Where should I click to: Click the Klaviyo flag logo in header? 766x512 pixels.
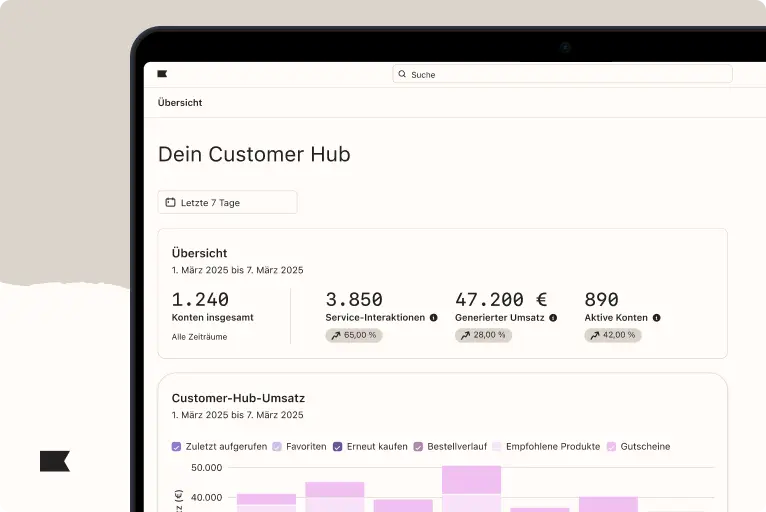[x=163, y=74]
